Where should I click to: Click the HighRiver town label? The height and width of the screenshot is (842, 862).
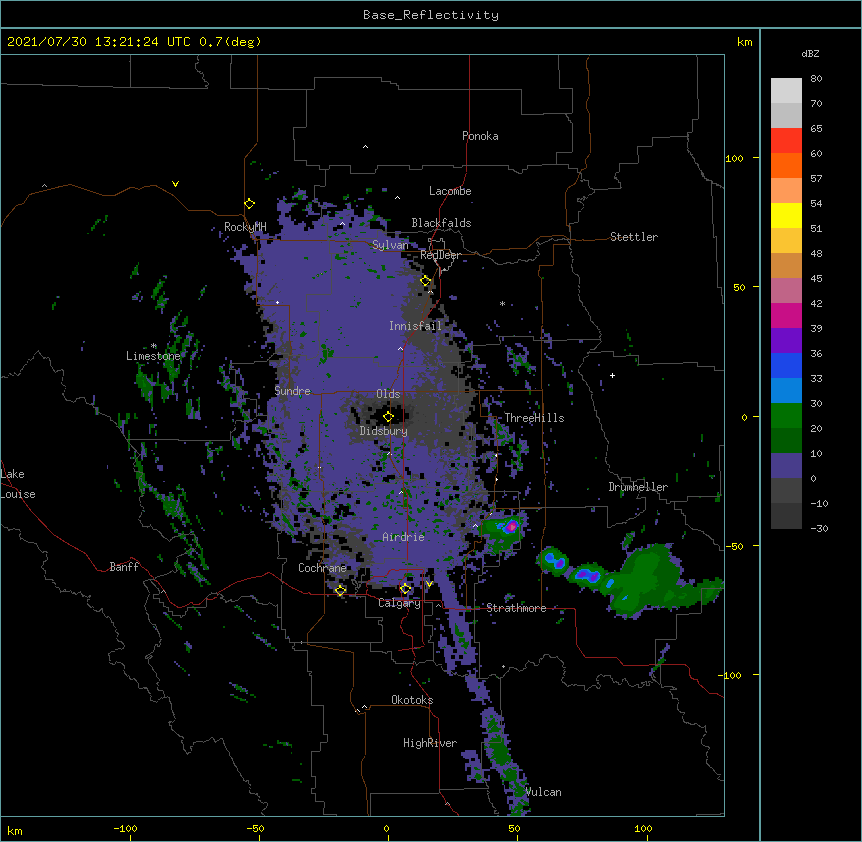430,743
